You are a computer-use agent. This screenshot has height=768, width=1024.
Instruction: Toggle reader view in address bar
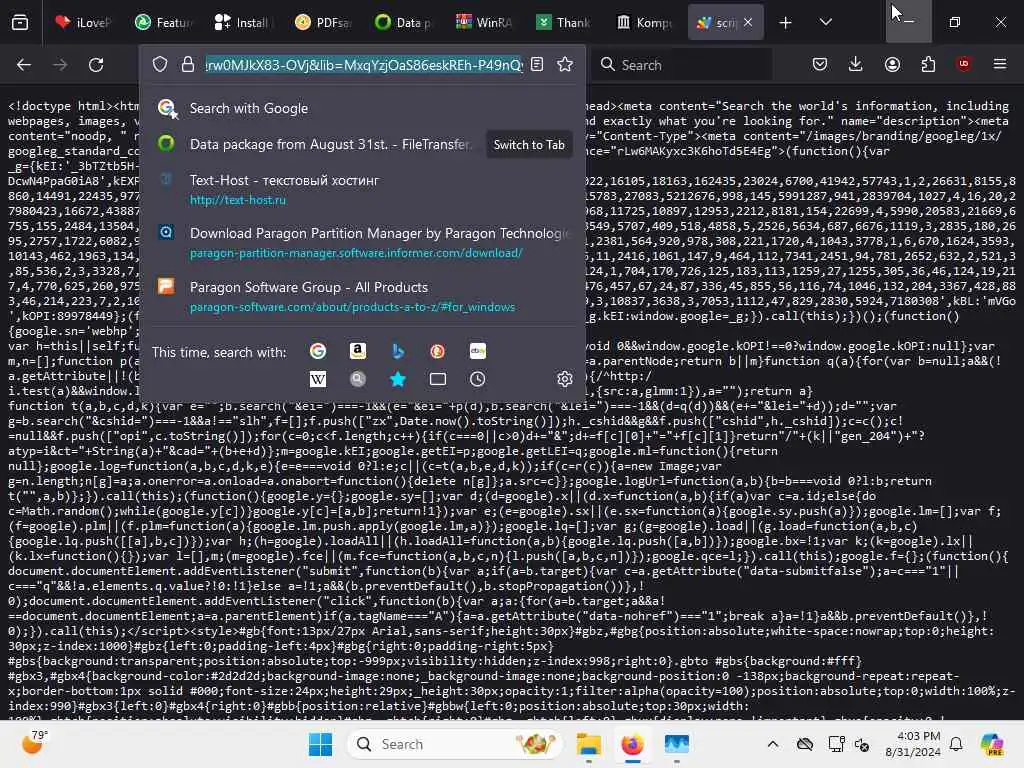tap(537, 64)
